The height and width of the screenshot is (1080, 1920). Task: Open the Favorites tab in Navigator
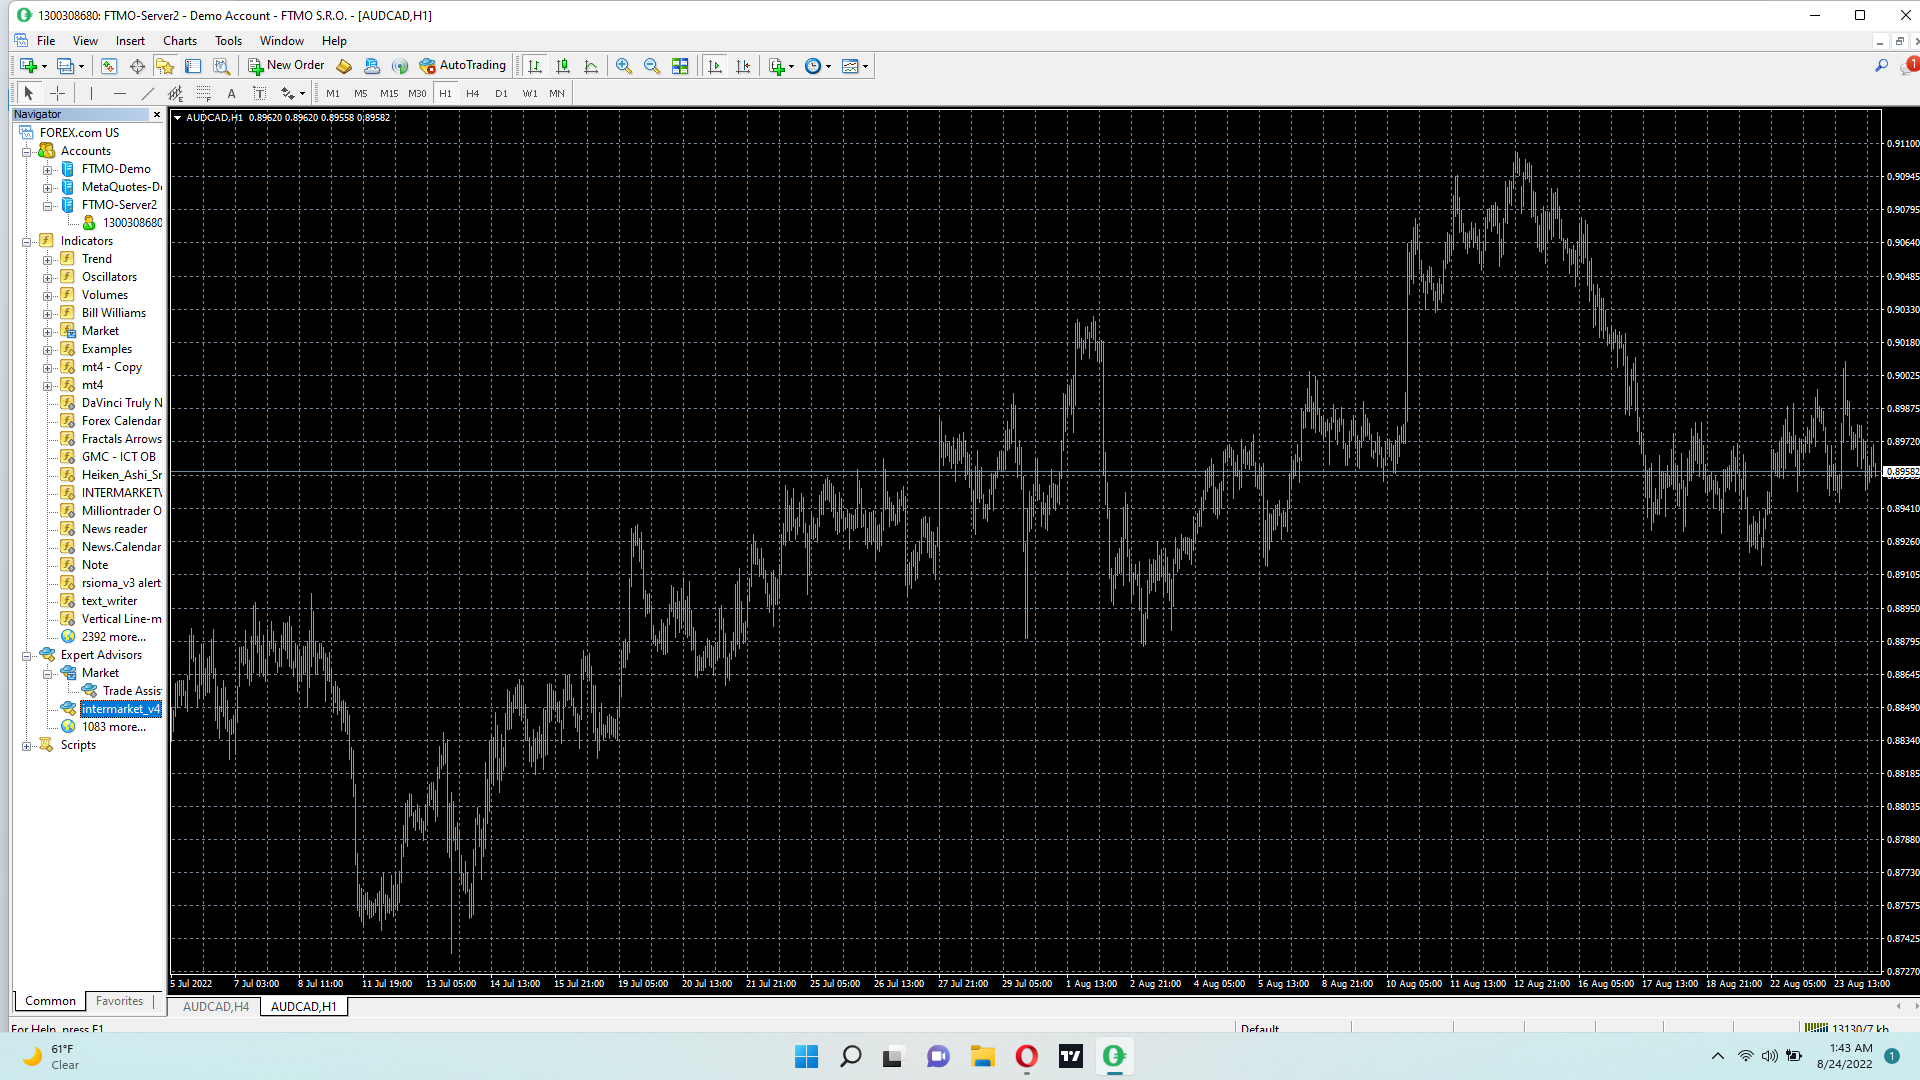pos(120,1001)
